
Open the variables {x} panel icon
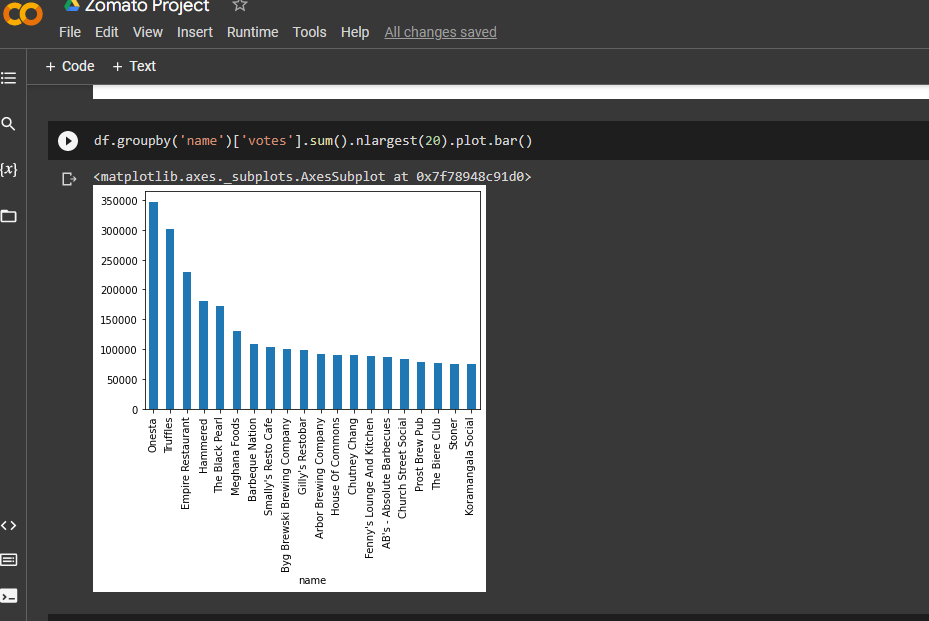[8, 169]
